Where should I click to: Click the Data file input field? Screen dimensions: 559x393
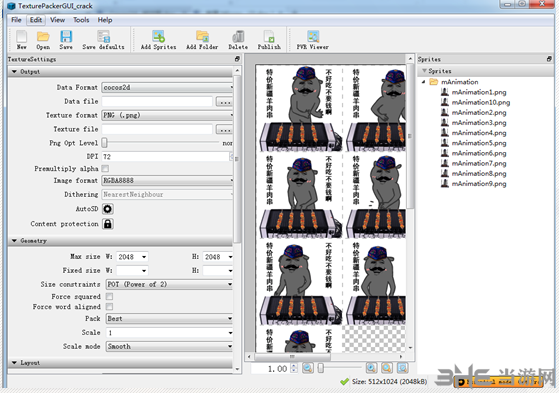coord(157,102)
